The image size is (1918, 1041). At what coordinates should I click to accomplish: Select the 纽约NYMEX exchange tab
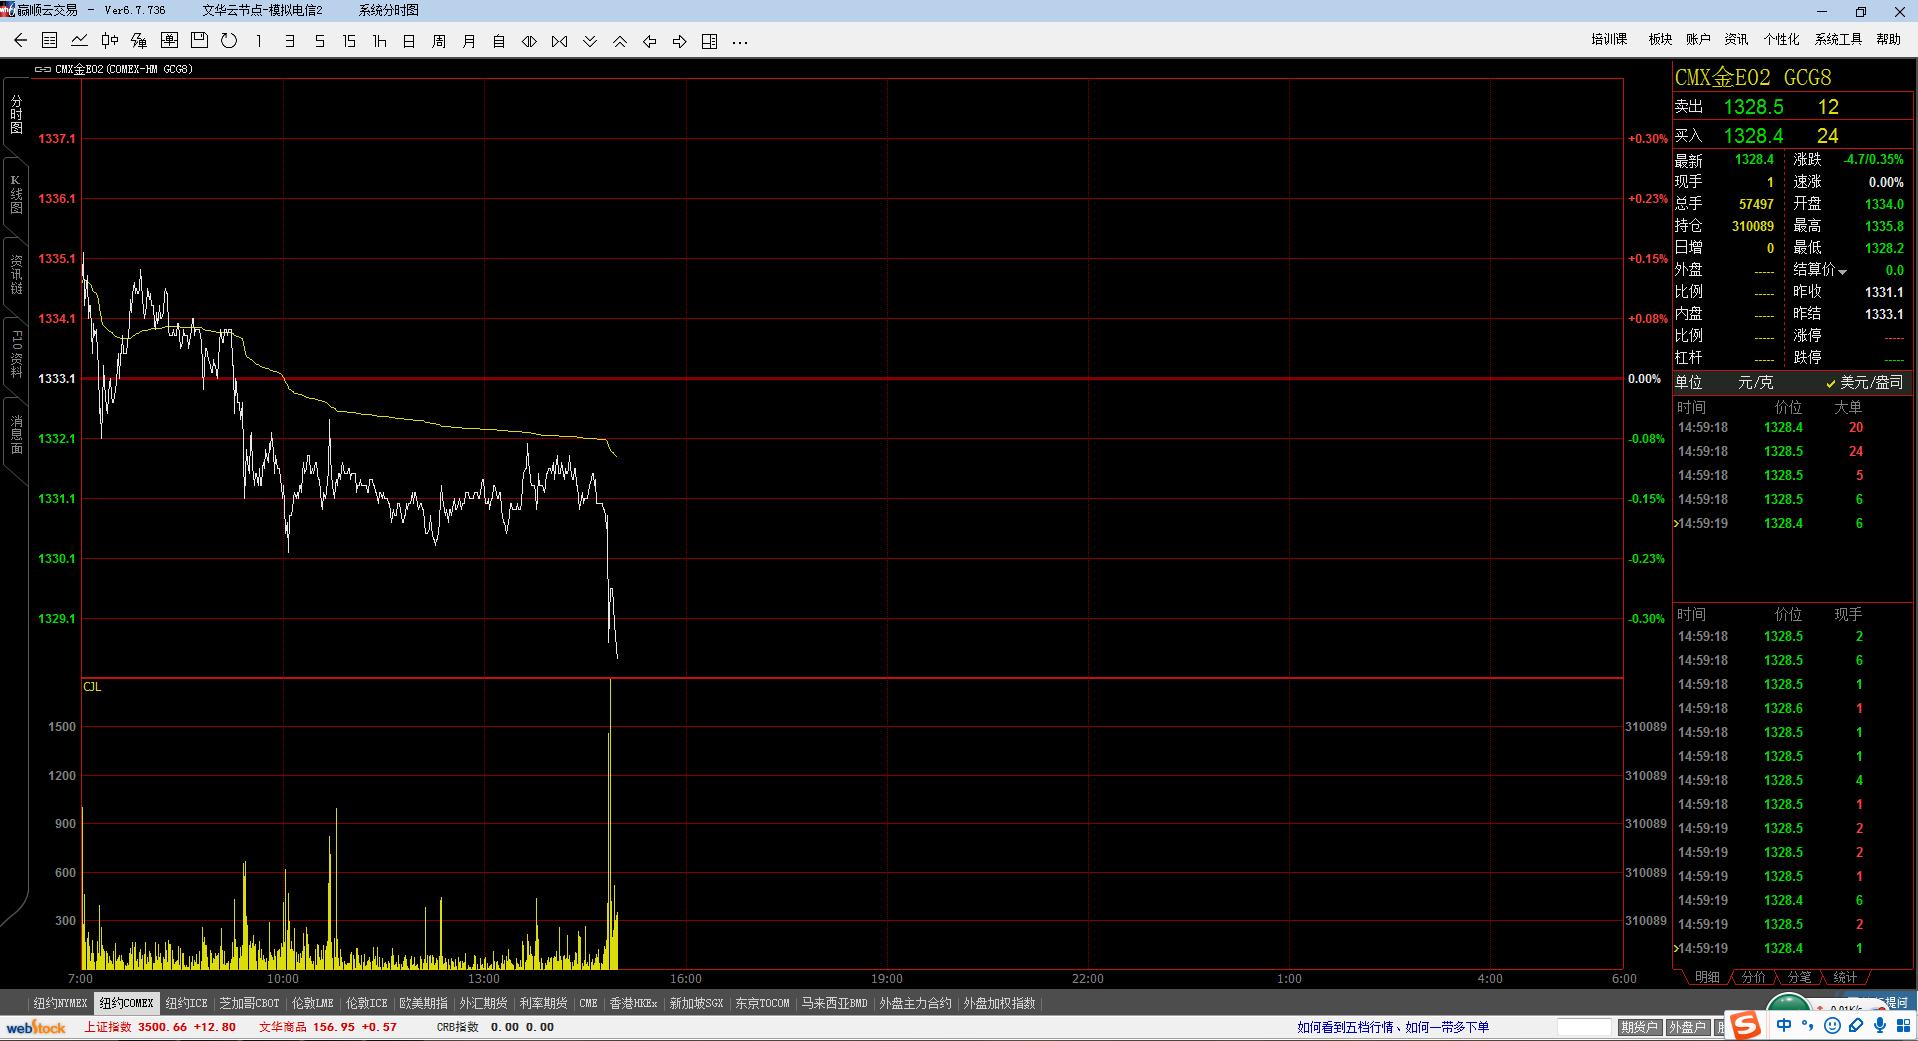[60, 1003]
